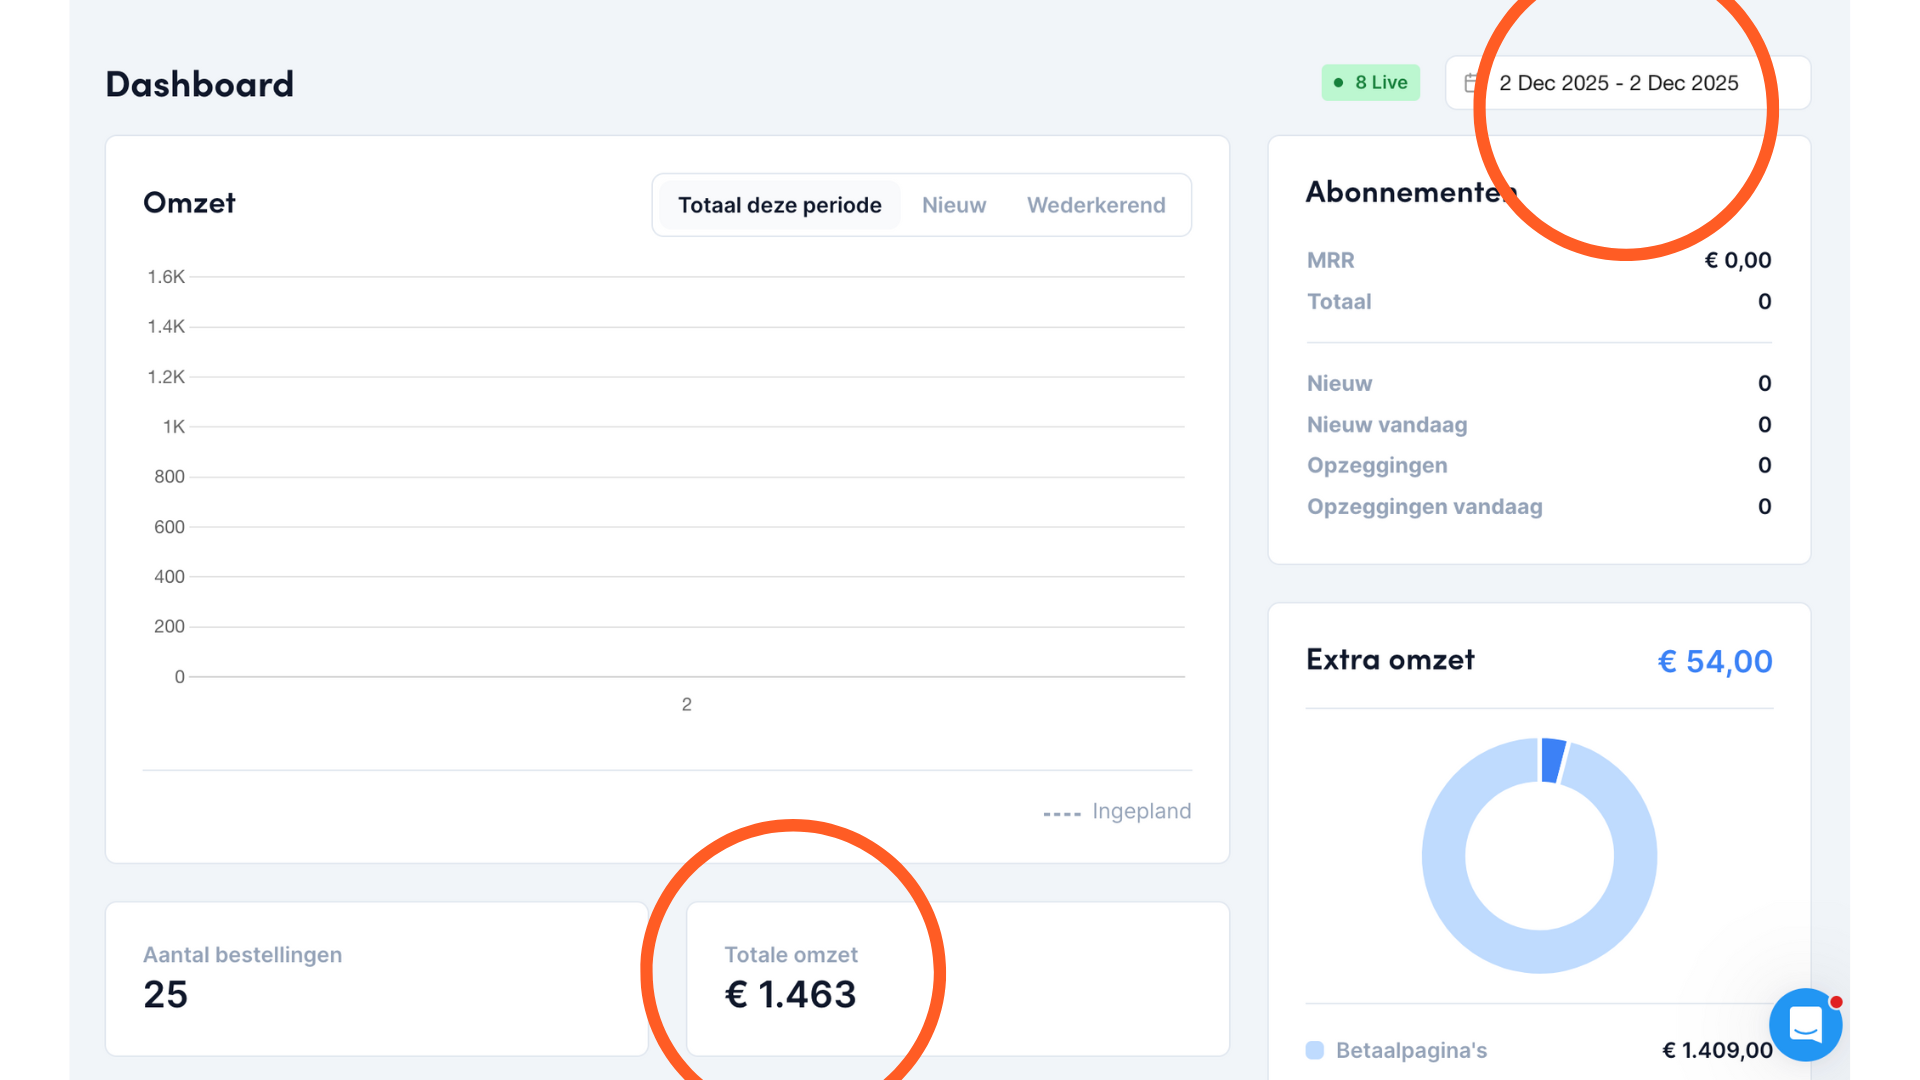This screenshot has height=1080, width=1920.
Task: Open the 2 Dec 2025 date range picker
Action: point(1618,83)
